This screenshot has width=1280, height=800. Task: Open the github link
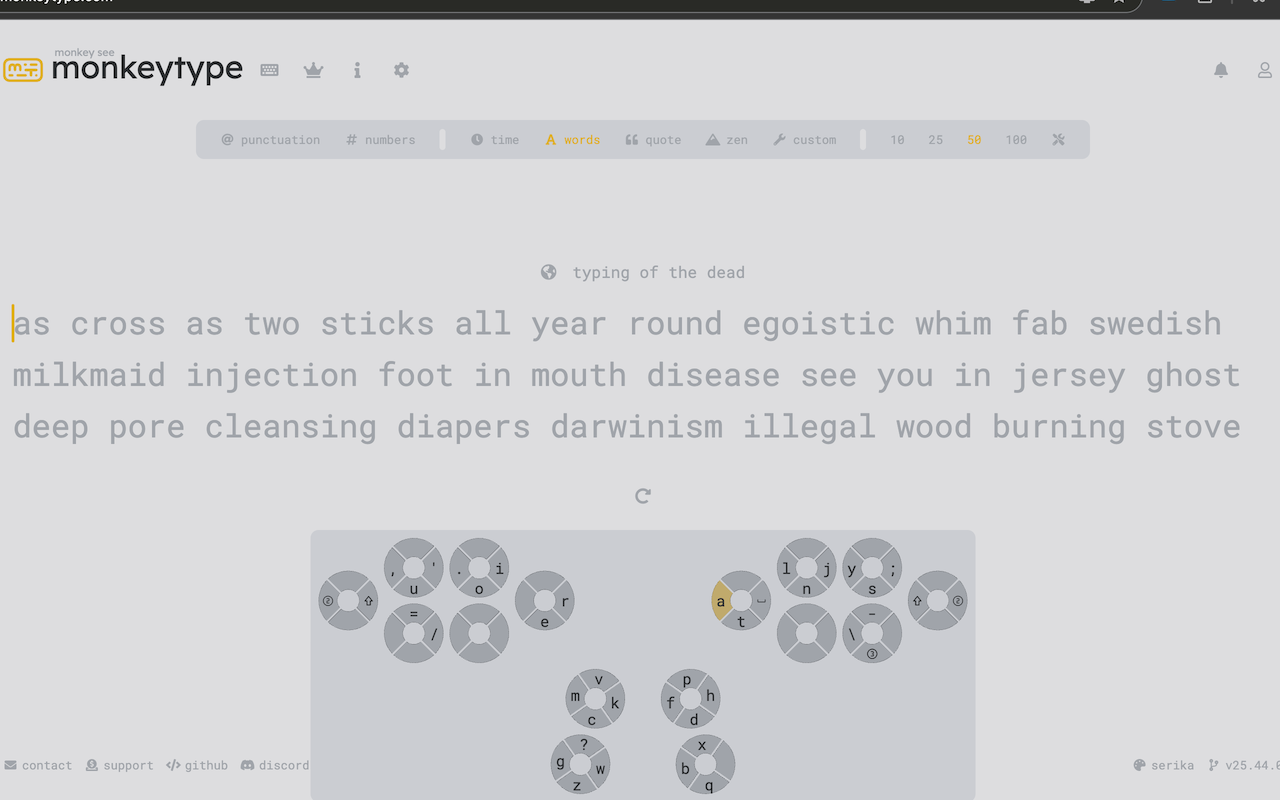click(197, 765)
